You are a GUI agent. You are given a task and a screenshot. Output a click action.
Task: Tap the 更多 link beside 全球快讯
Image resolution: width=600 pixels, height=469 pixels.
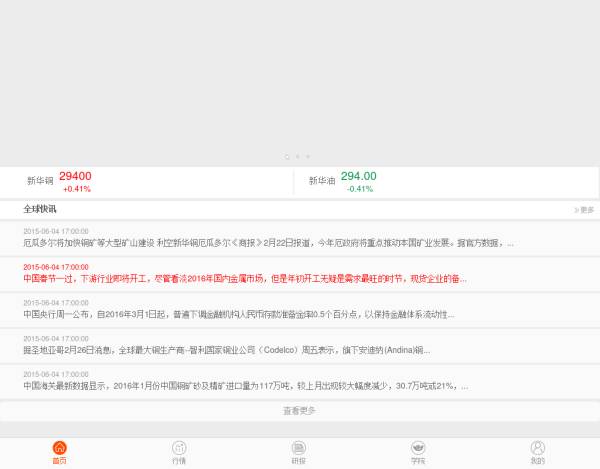click(x=584, y=210)
